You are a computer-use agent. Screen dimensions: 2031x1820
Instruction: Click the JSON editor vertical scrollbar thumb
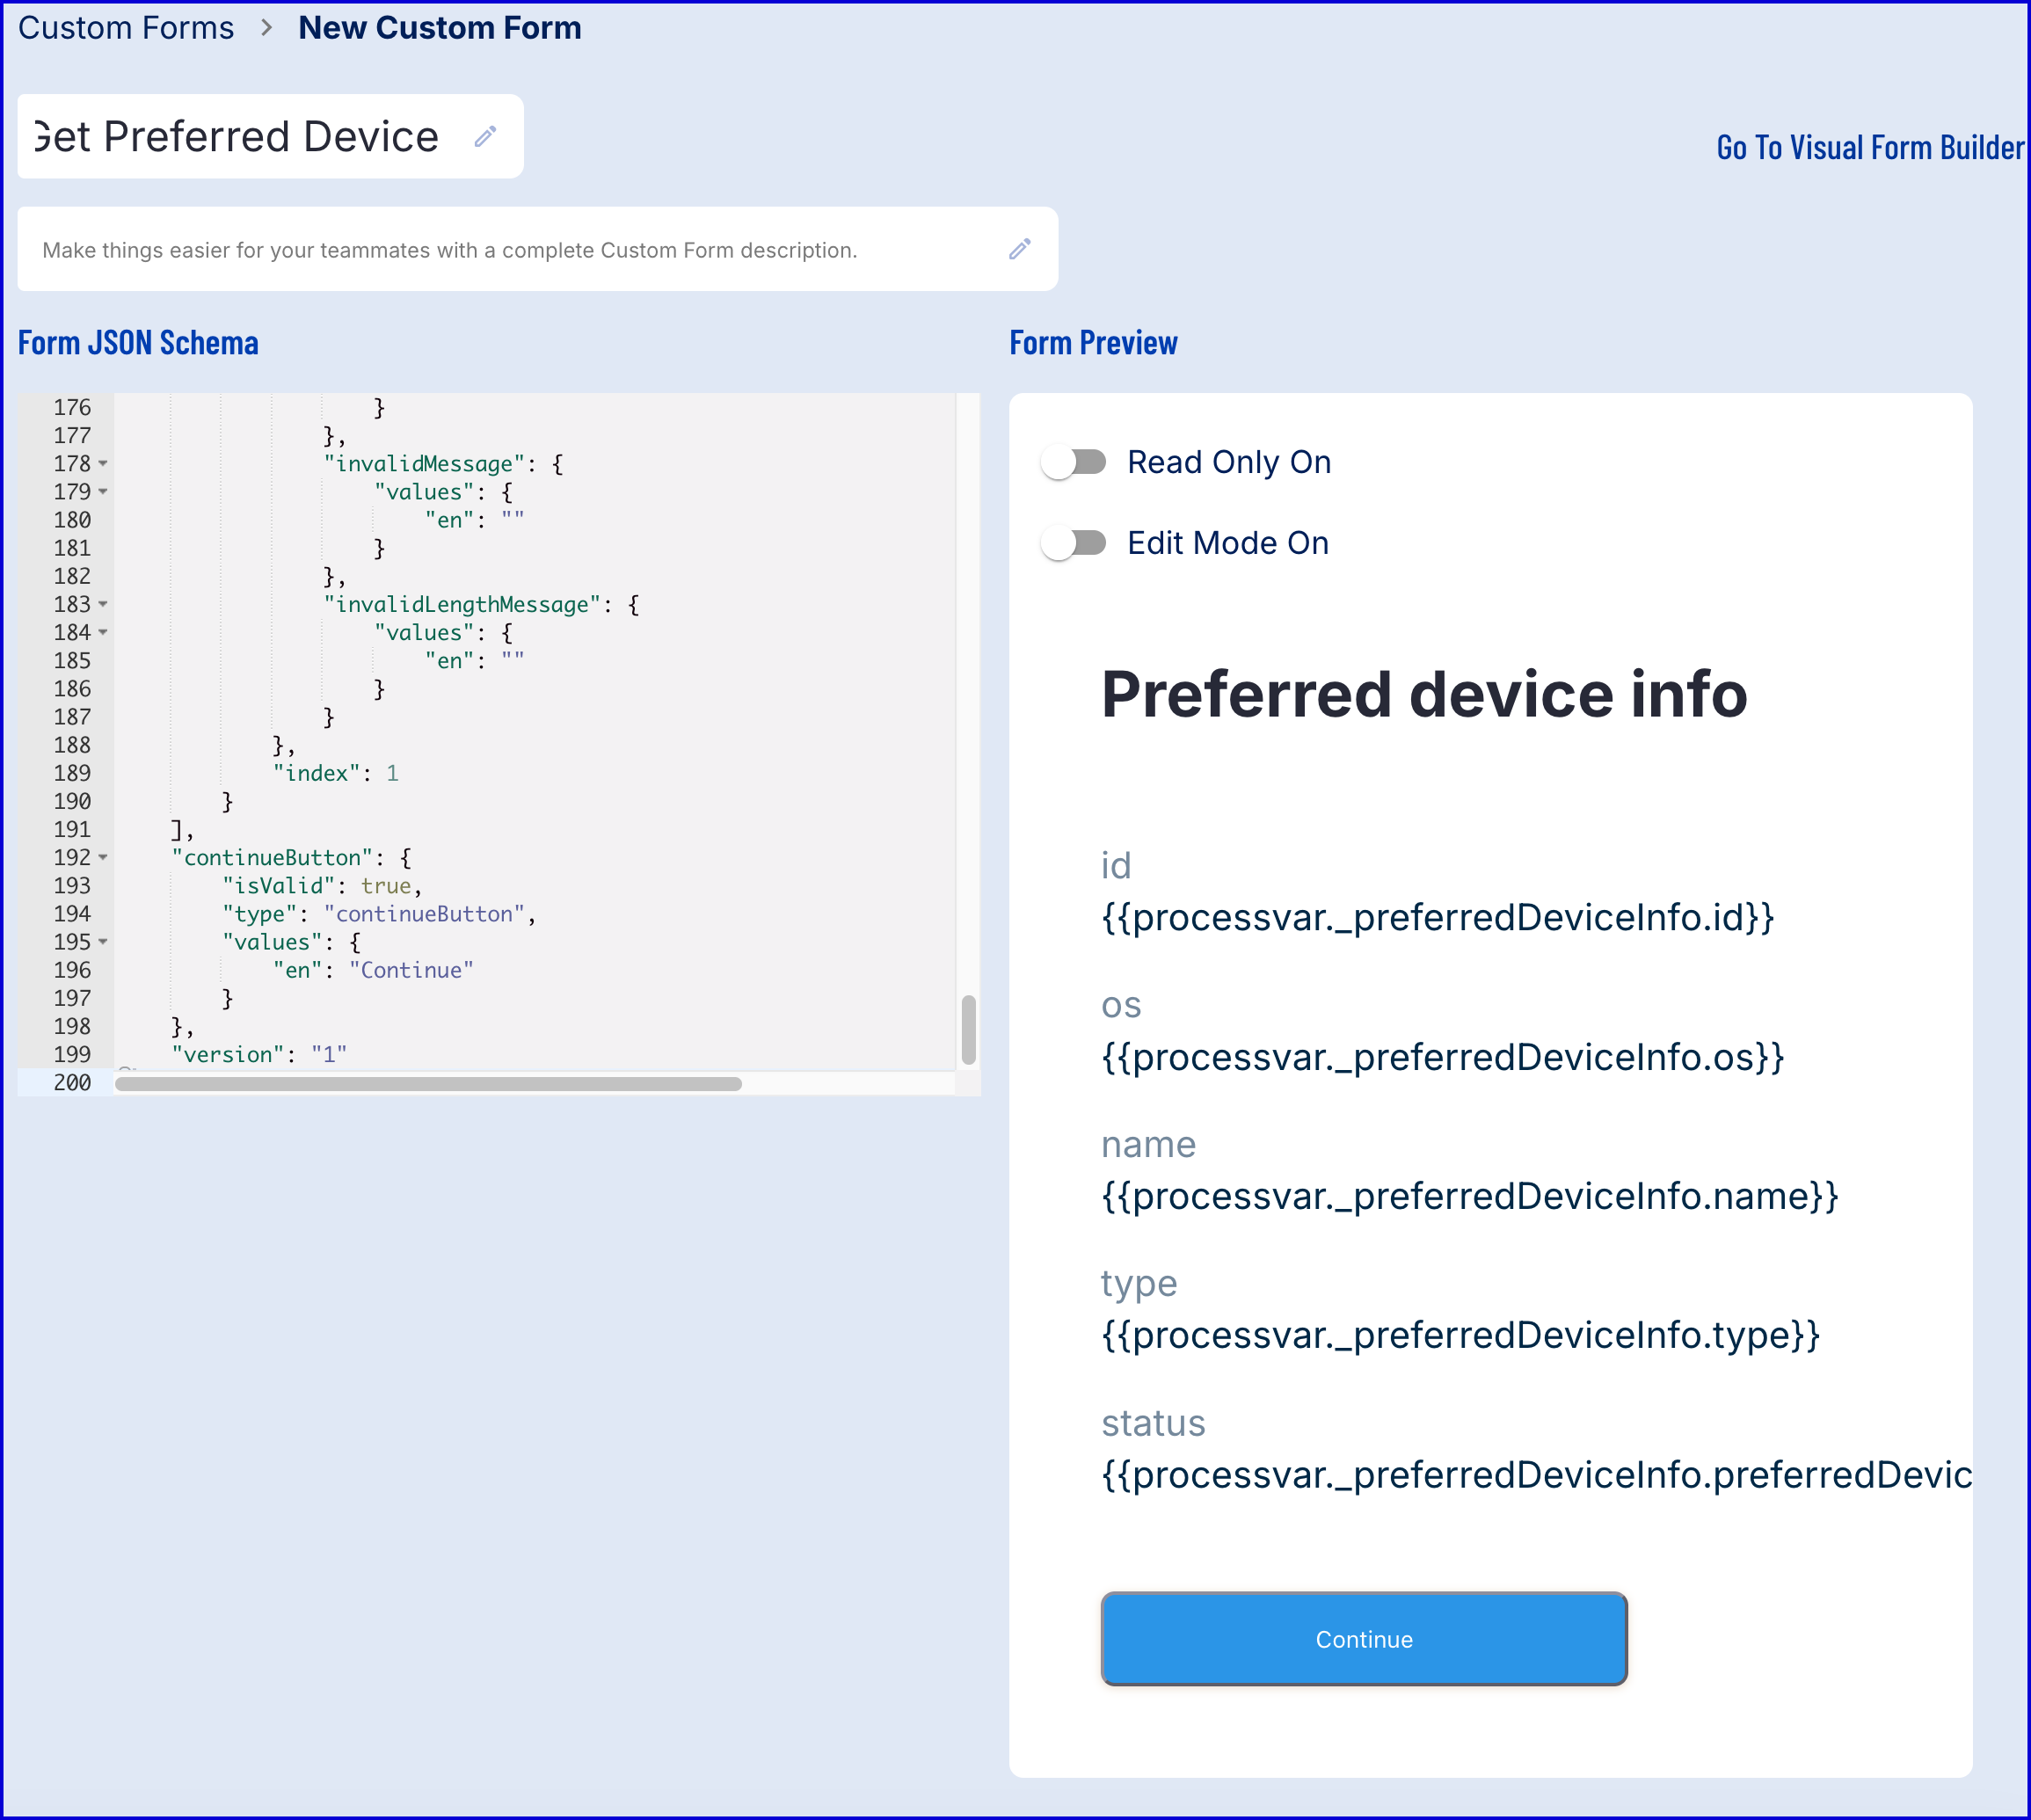click(x=968, y=1030)
